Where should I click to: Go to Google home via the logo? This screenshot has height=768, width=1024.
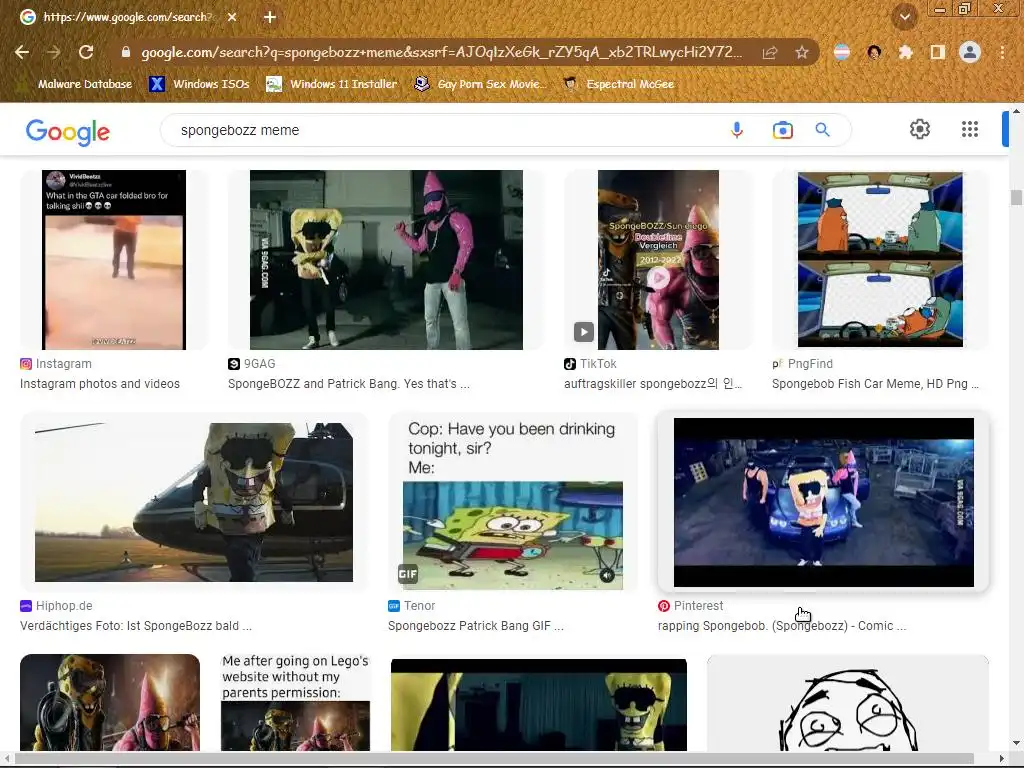[68, 131]
